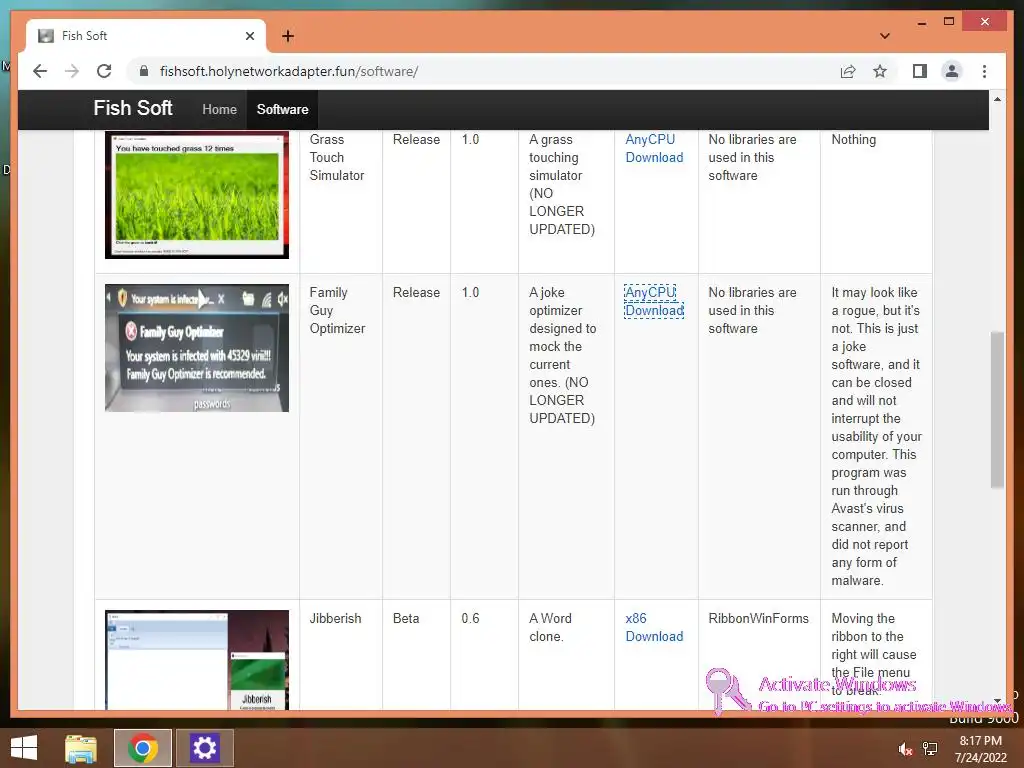
Task: Open Jibberish screenshot thumbnail
Action: 197,660
